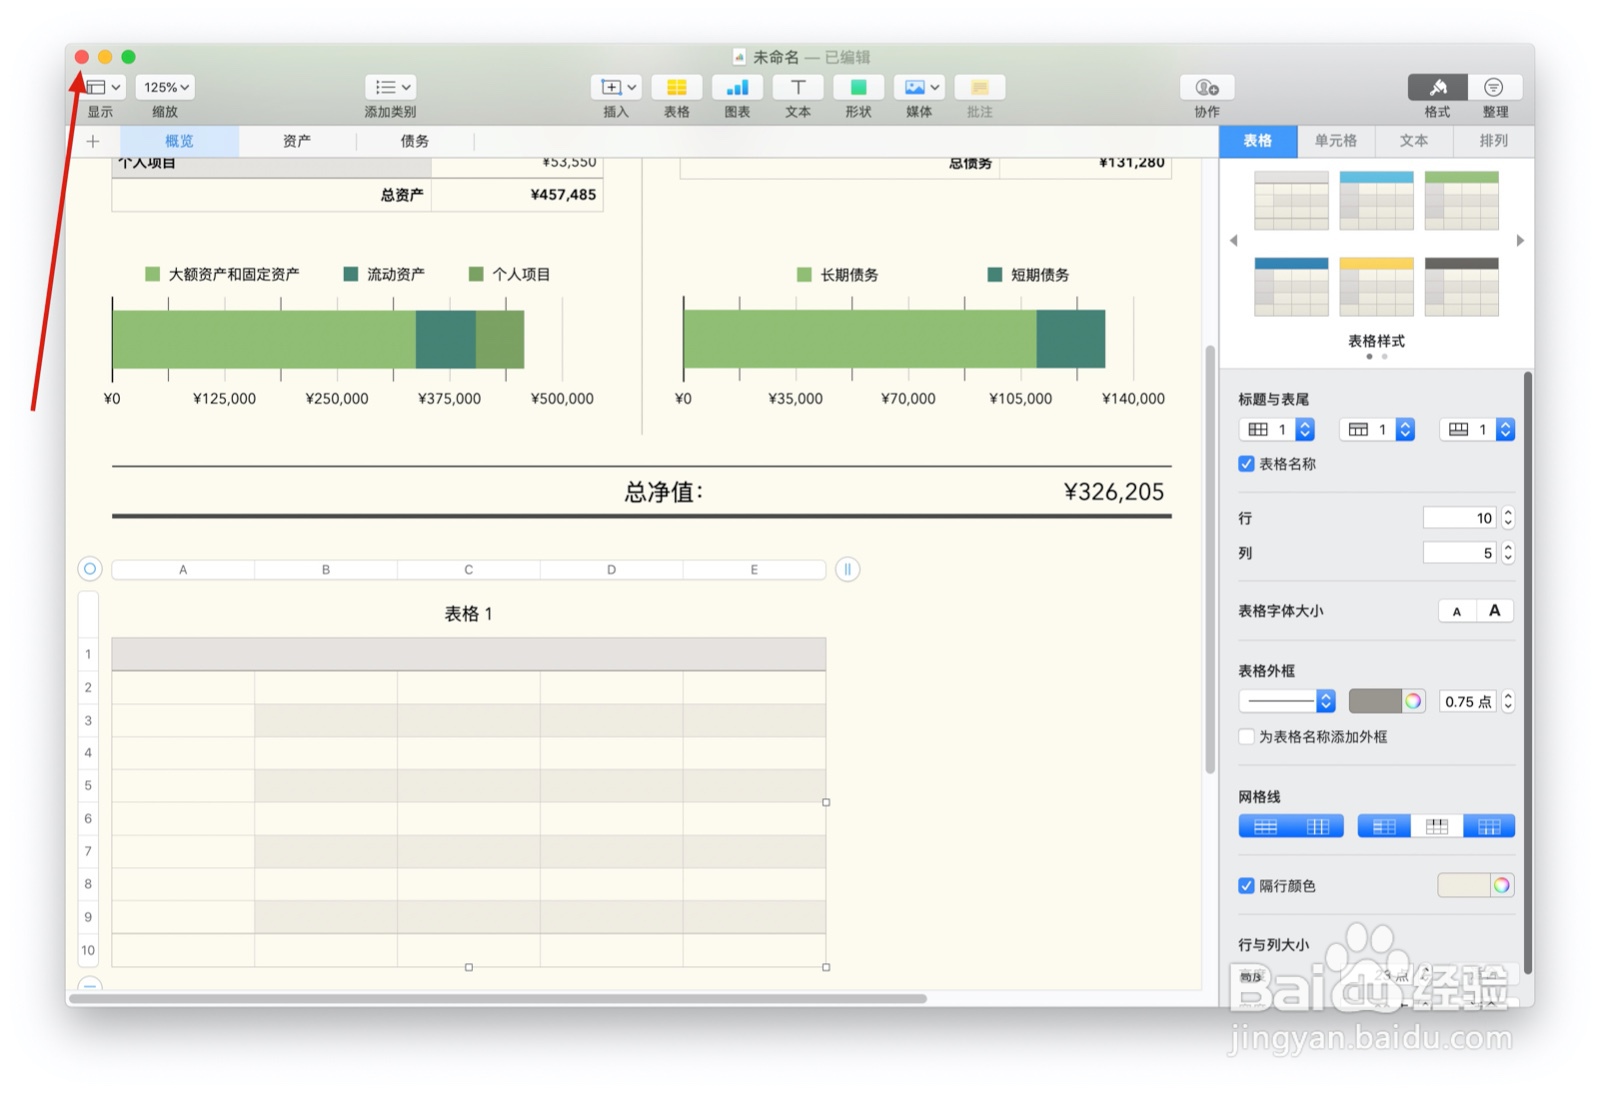
Task: Switch to the 债务 sheet tab
Action: tap(415, 141)
